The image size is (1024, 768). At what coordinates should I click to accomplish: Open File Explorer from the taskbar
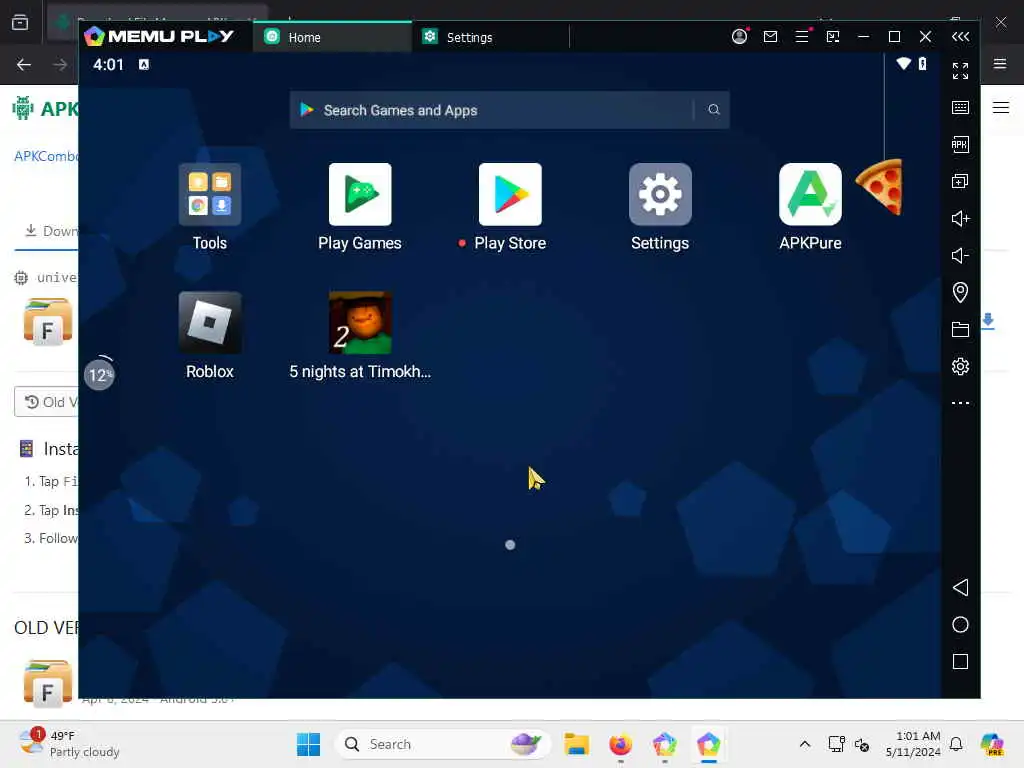(x=577, y=744)
